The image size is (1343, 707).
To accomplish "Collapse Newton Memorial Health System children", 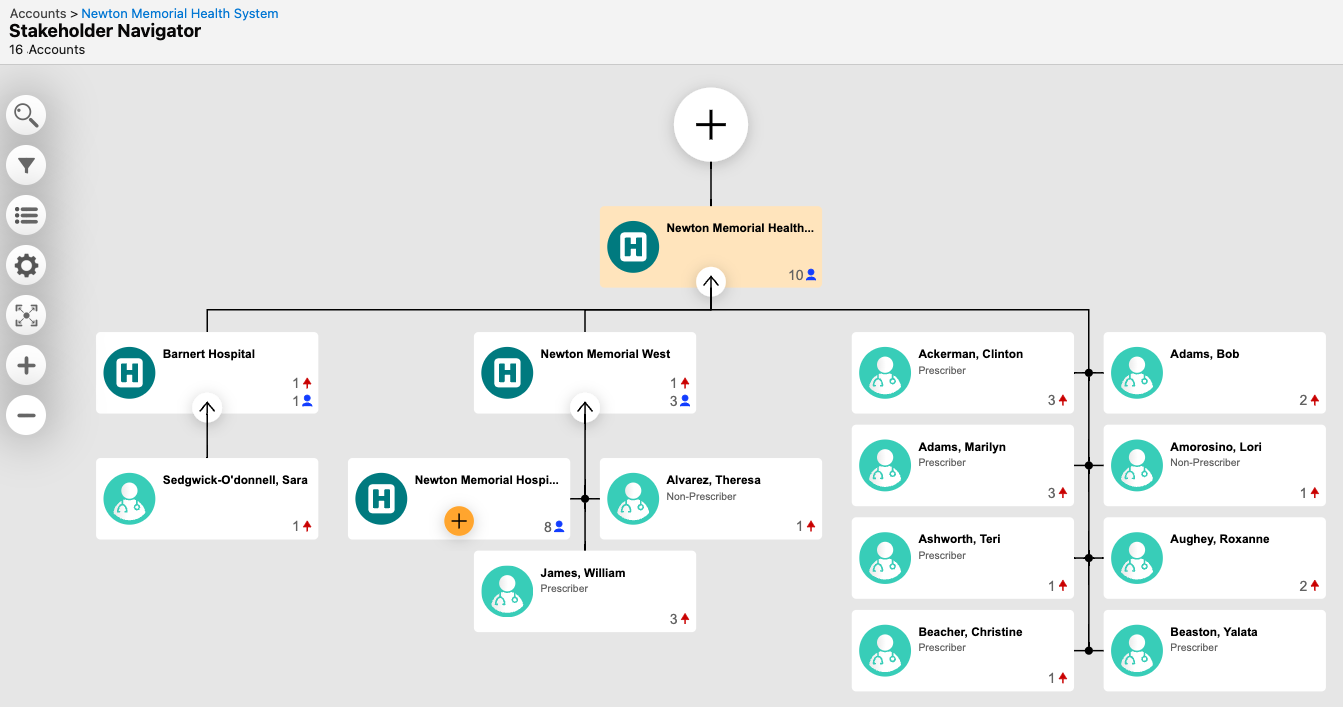I will coord(710,282).
